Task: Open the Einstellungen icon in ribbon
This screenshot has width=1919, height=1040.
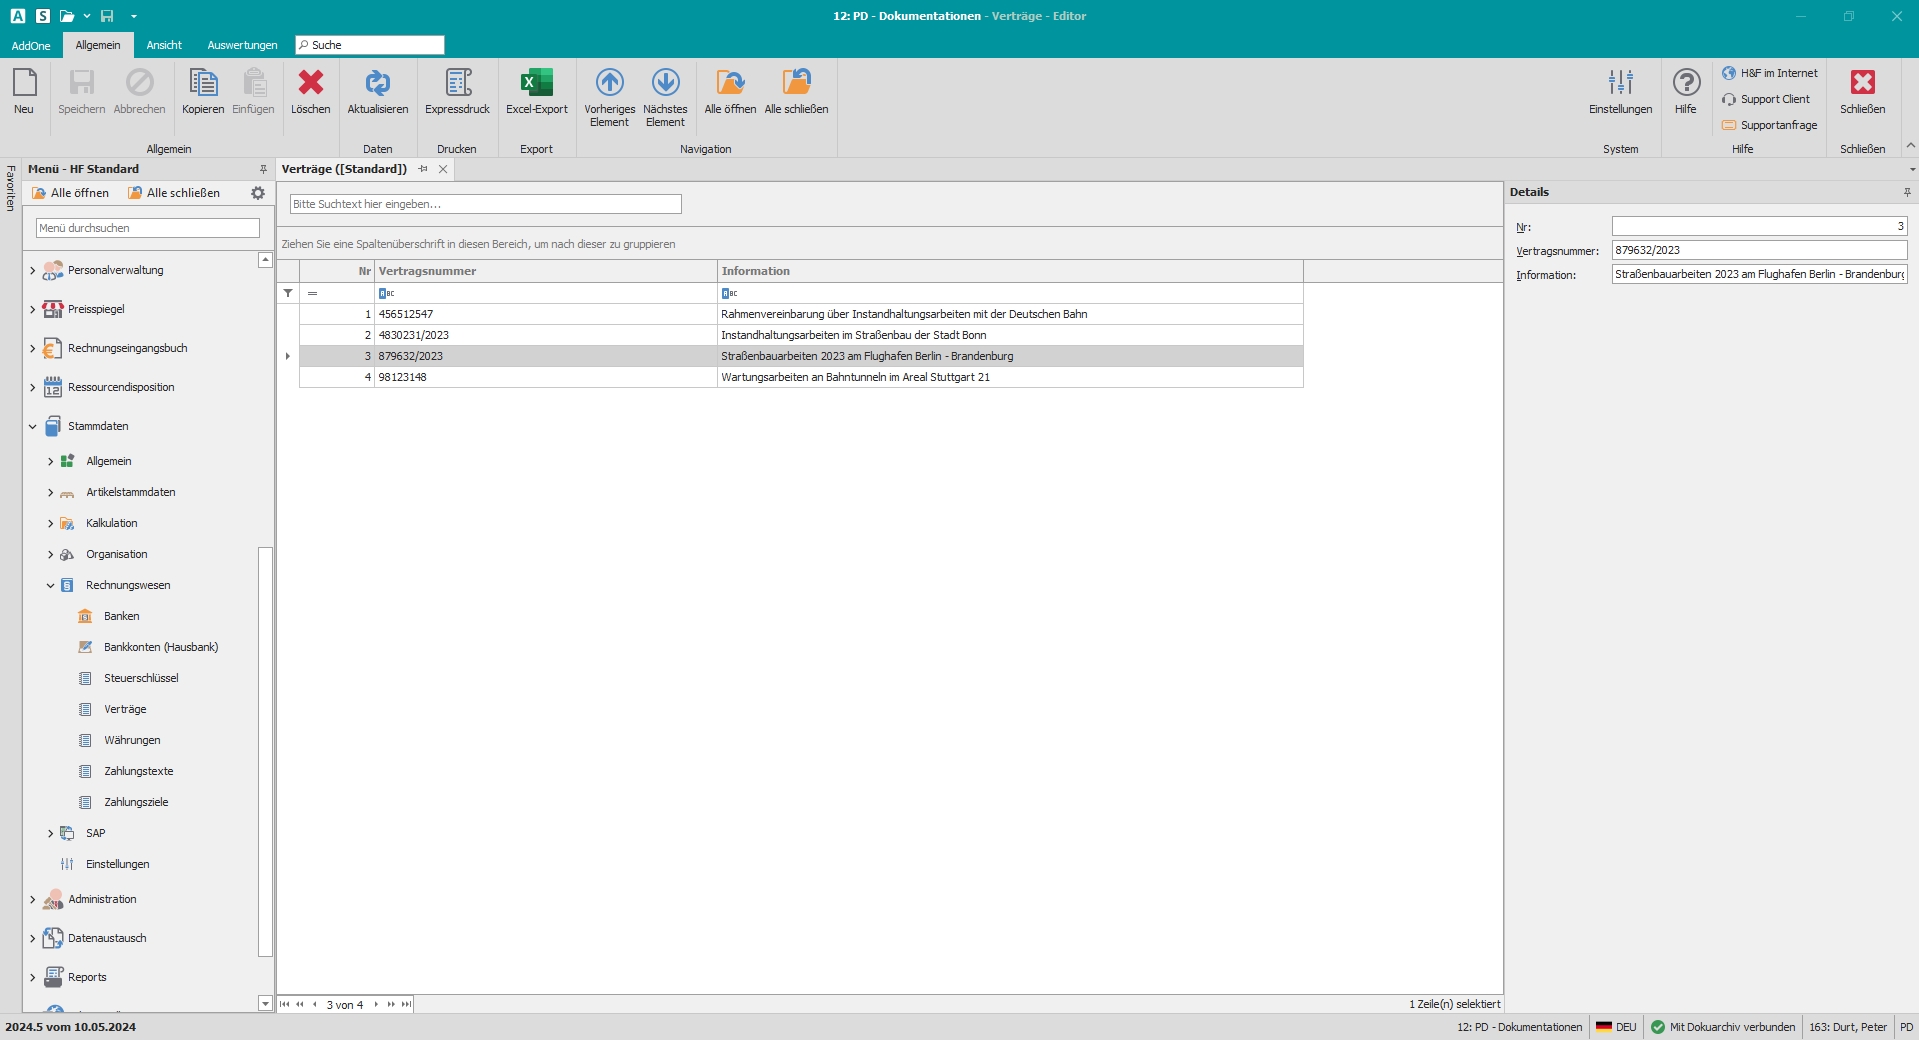Action: (1620, 84)
